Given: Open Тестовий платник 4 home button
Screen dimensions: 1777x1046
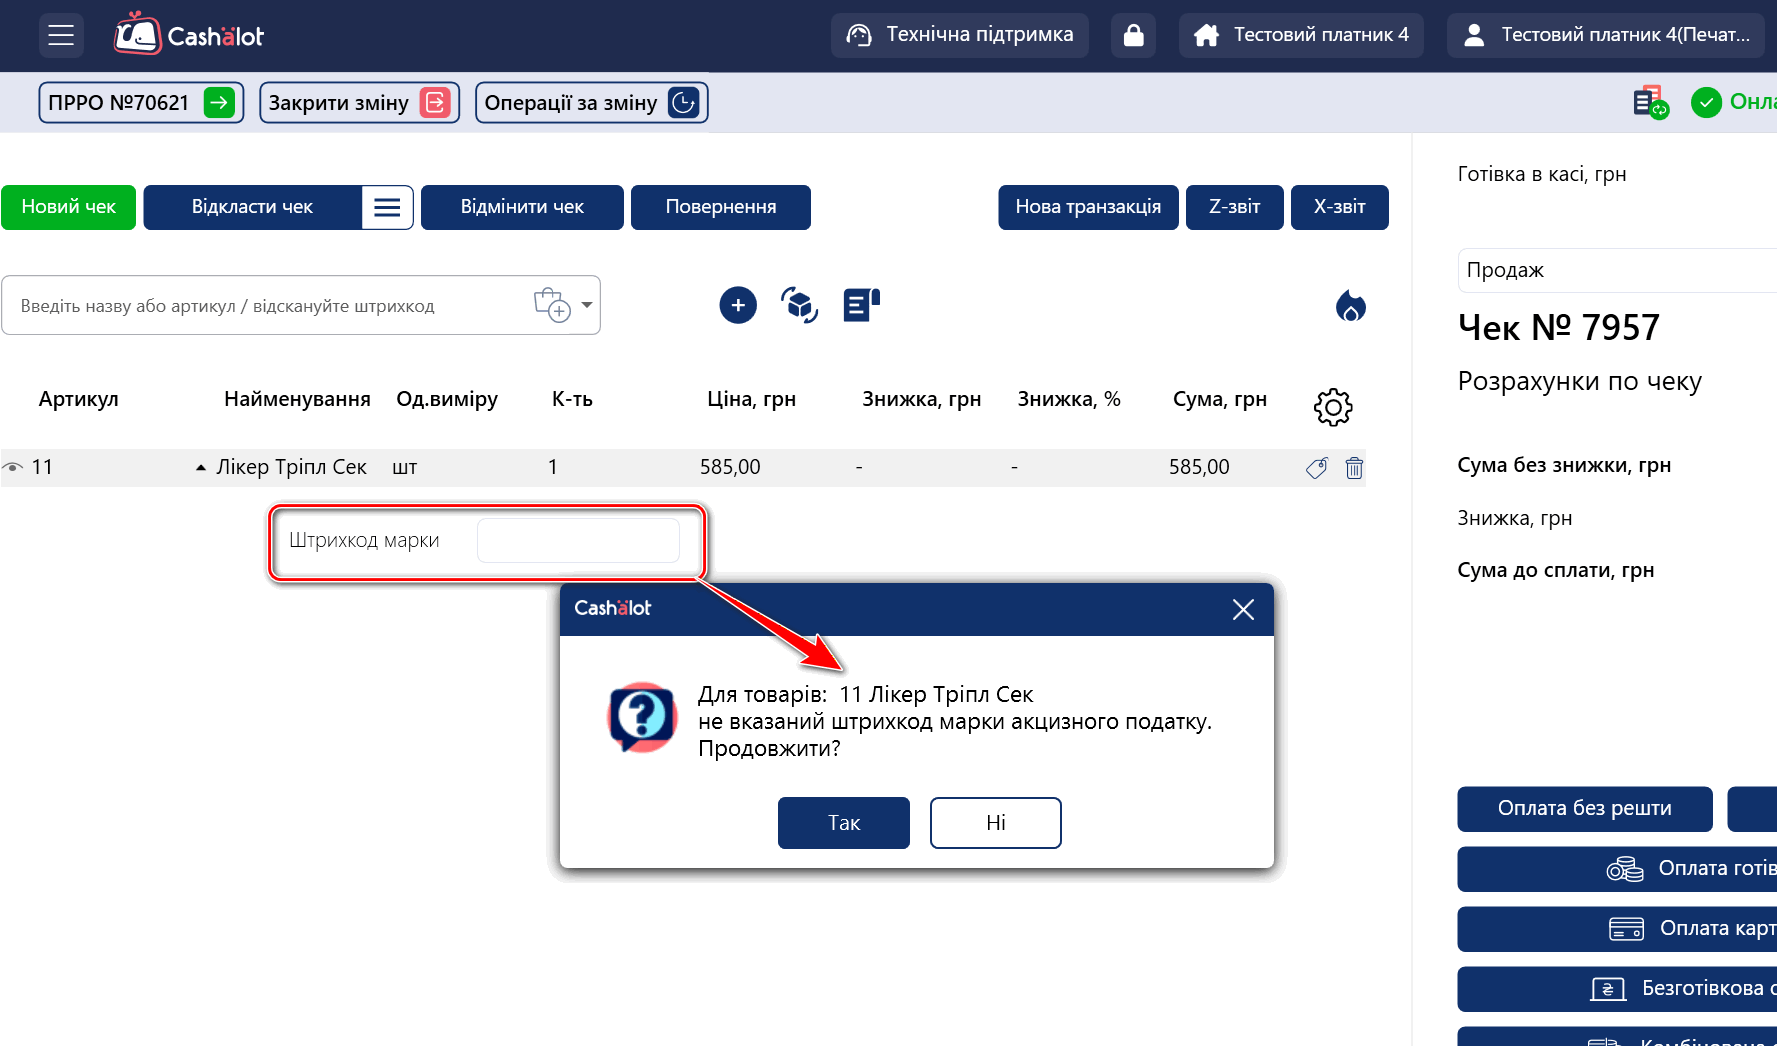Looking at the screenshot, I should (1301, 35).
